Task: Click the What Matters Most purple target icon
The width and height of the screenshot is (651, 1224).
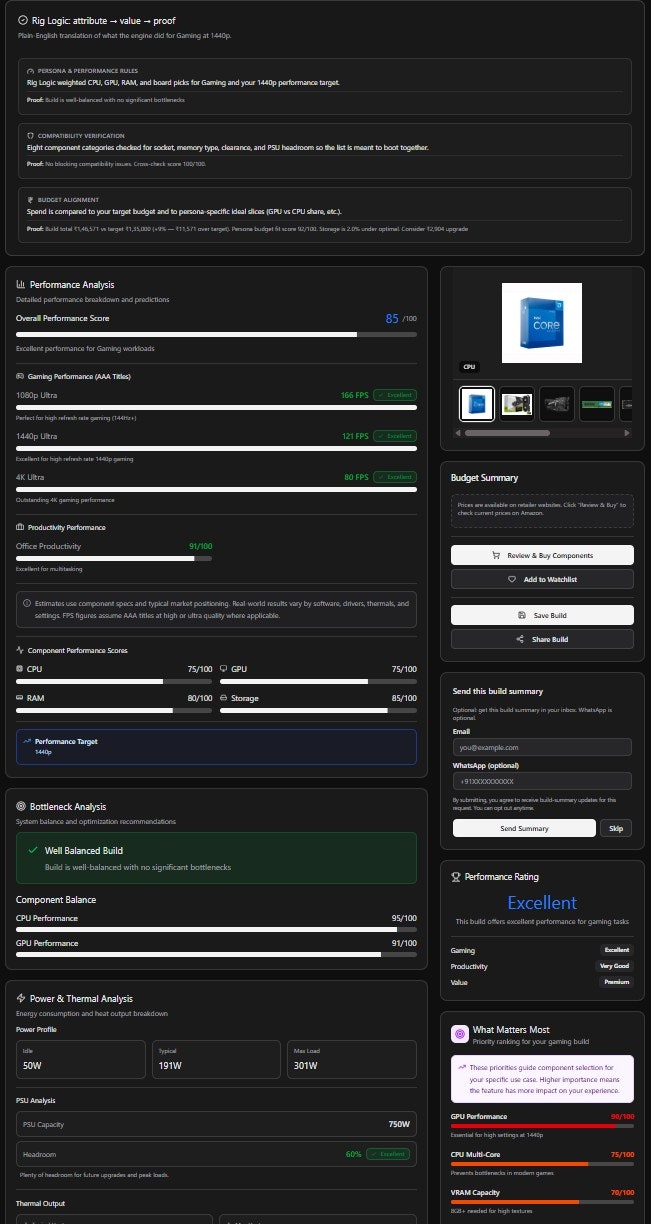Action: pyautogui.click(x=460, y=1034)
